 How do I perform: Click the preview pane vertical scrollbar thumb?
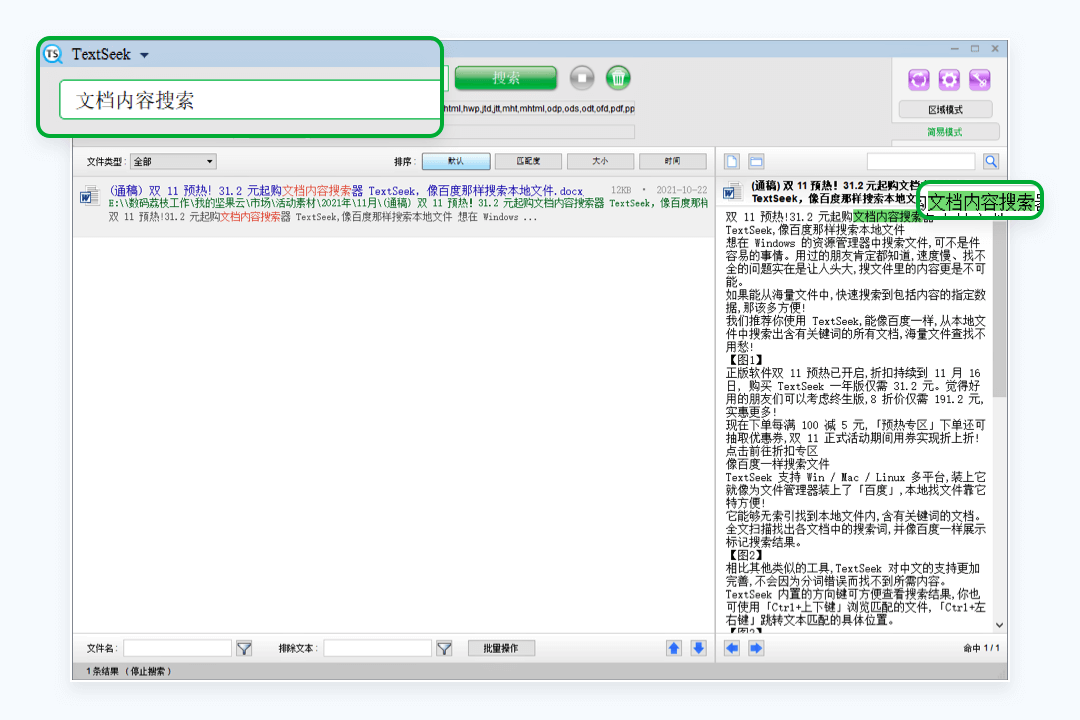999,307
